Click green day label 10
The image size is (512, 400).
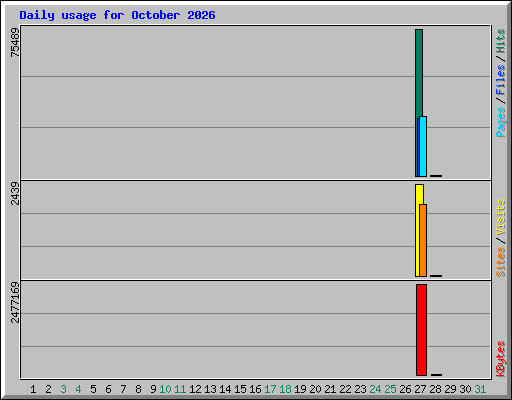[x=165, y=389]
